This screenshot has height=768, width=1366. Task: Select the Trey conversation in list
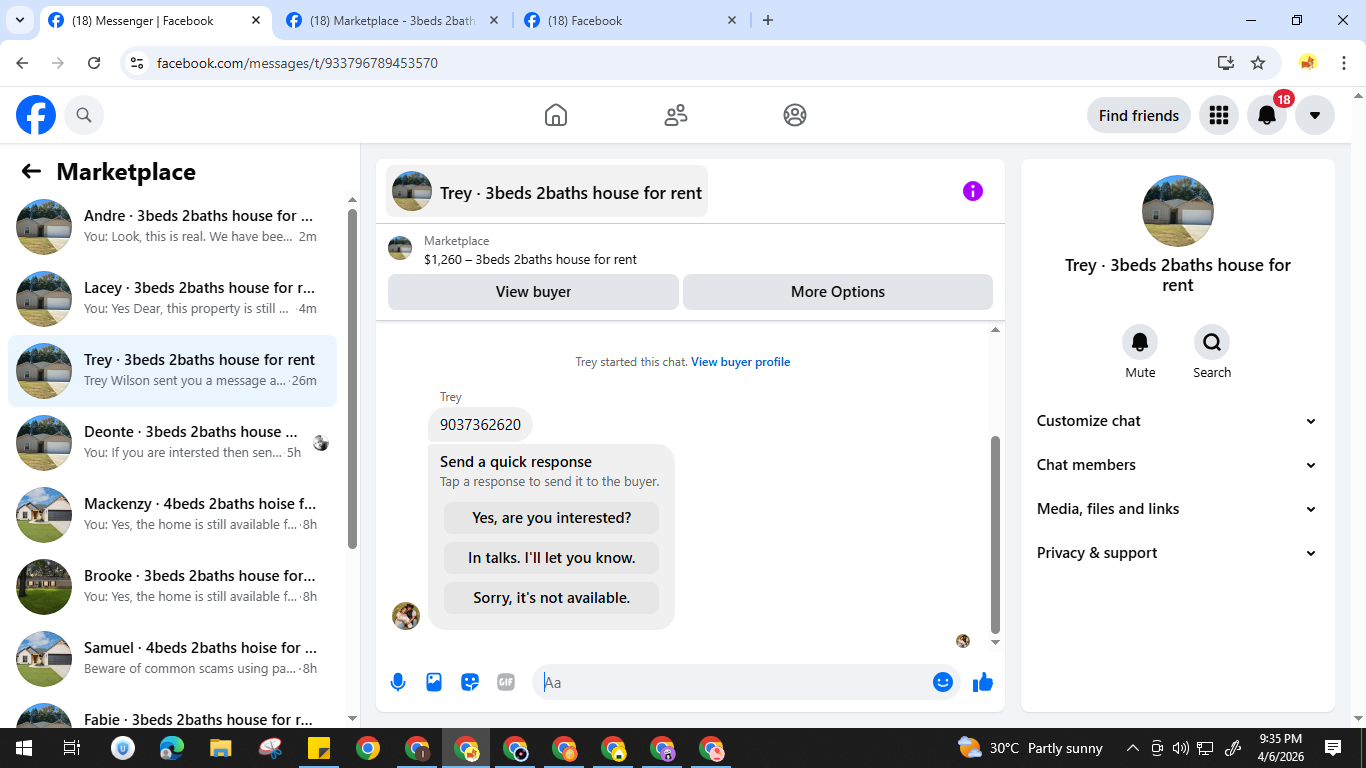(x=172, y=371)
